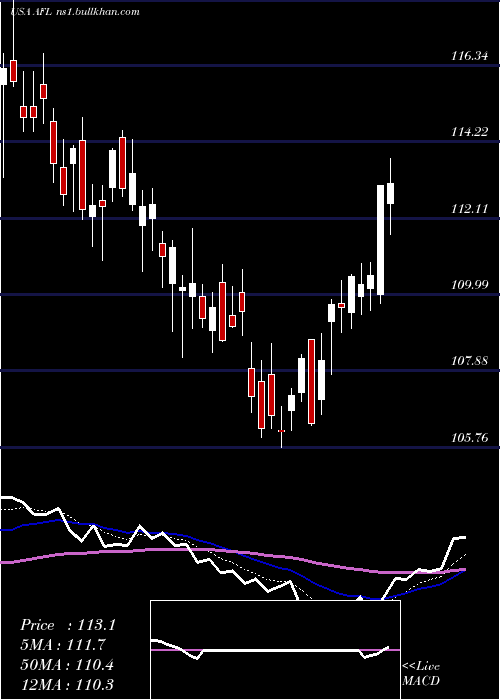Click the '<<Live MACD' label
This screenshot has height=700, width=500.
click(421, 673)
